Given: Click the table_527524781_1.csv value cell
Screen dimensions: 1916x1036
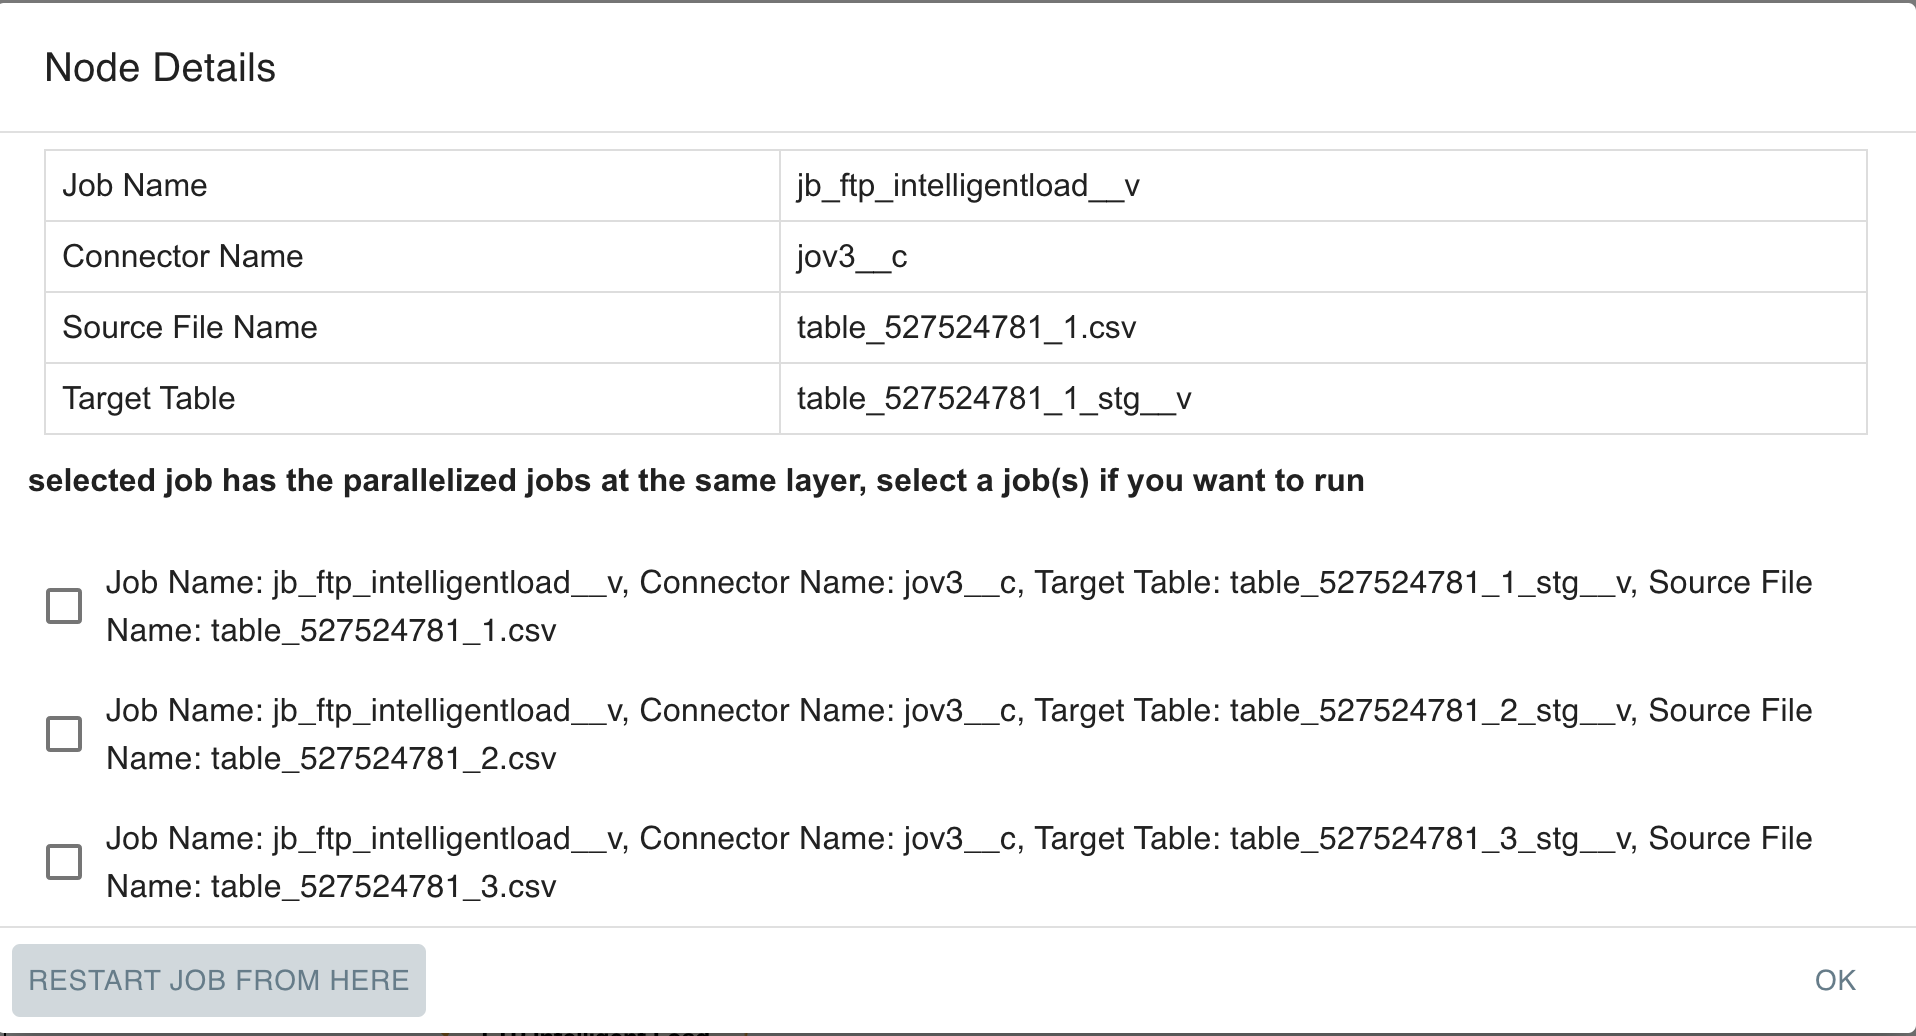Looking at the screenshot, I should [966, 328].
